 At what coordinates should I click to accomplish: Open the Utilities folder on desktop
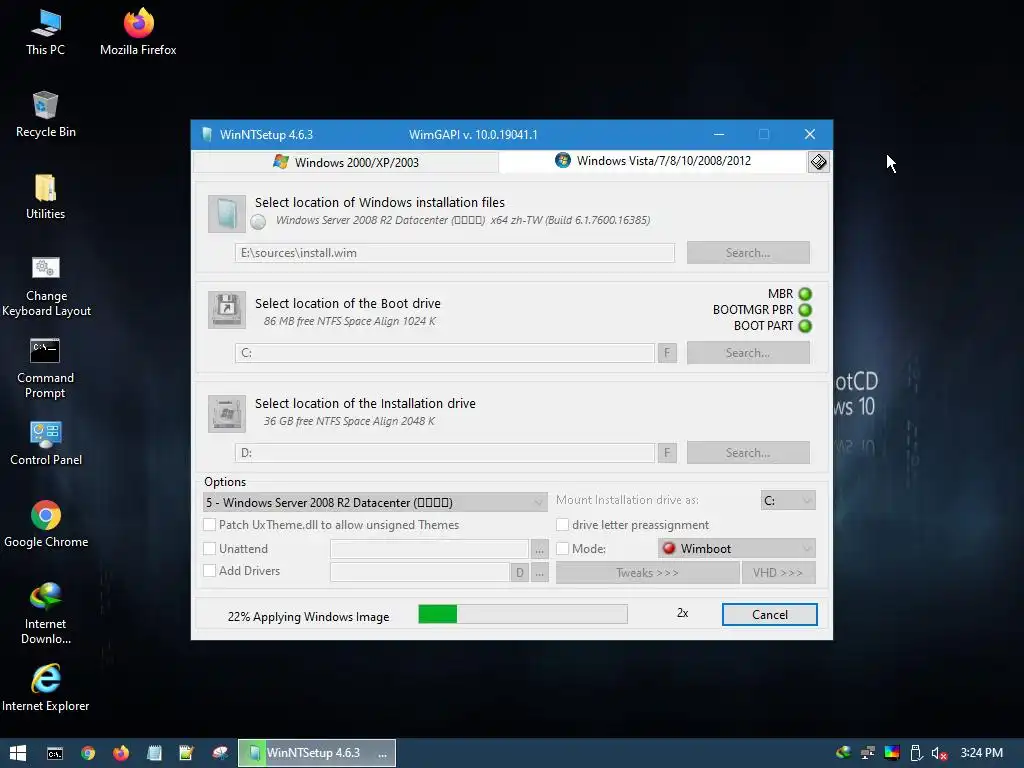click(45, 197)
